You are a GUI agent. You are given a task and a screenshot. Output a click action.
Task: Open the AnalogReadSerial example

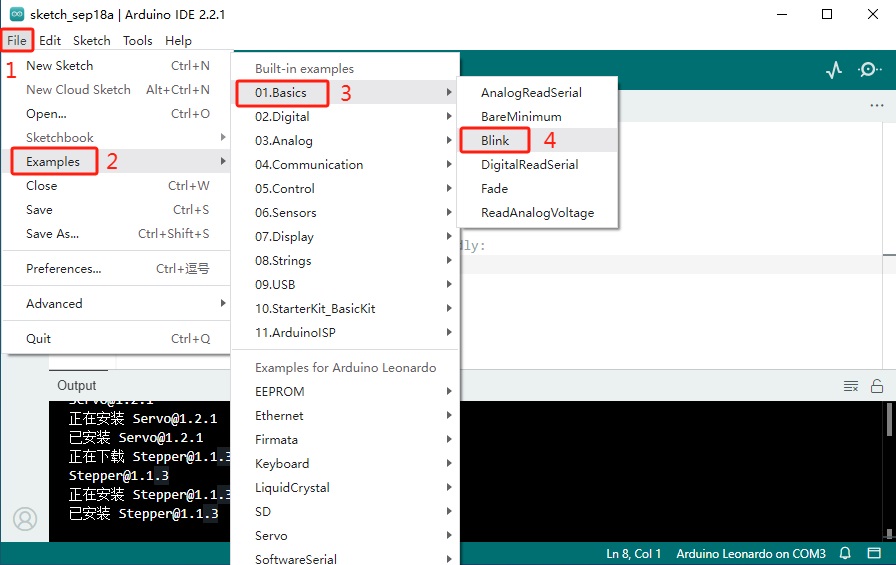538,93
